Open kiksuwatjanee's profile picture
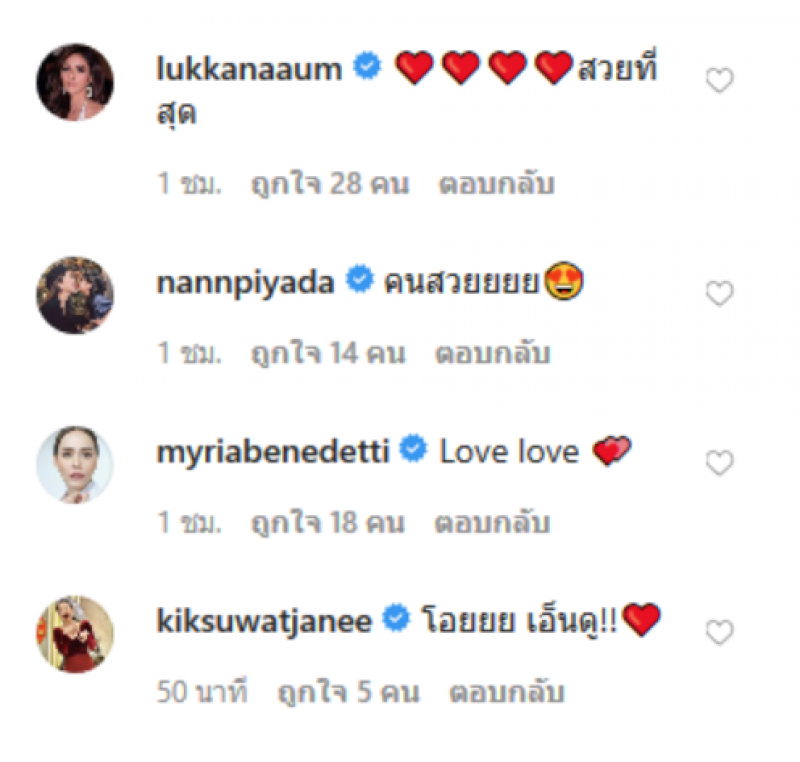 pyautogui.click(x=75, y=632)
